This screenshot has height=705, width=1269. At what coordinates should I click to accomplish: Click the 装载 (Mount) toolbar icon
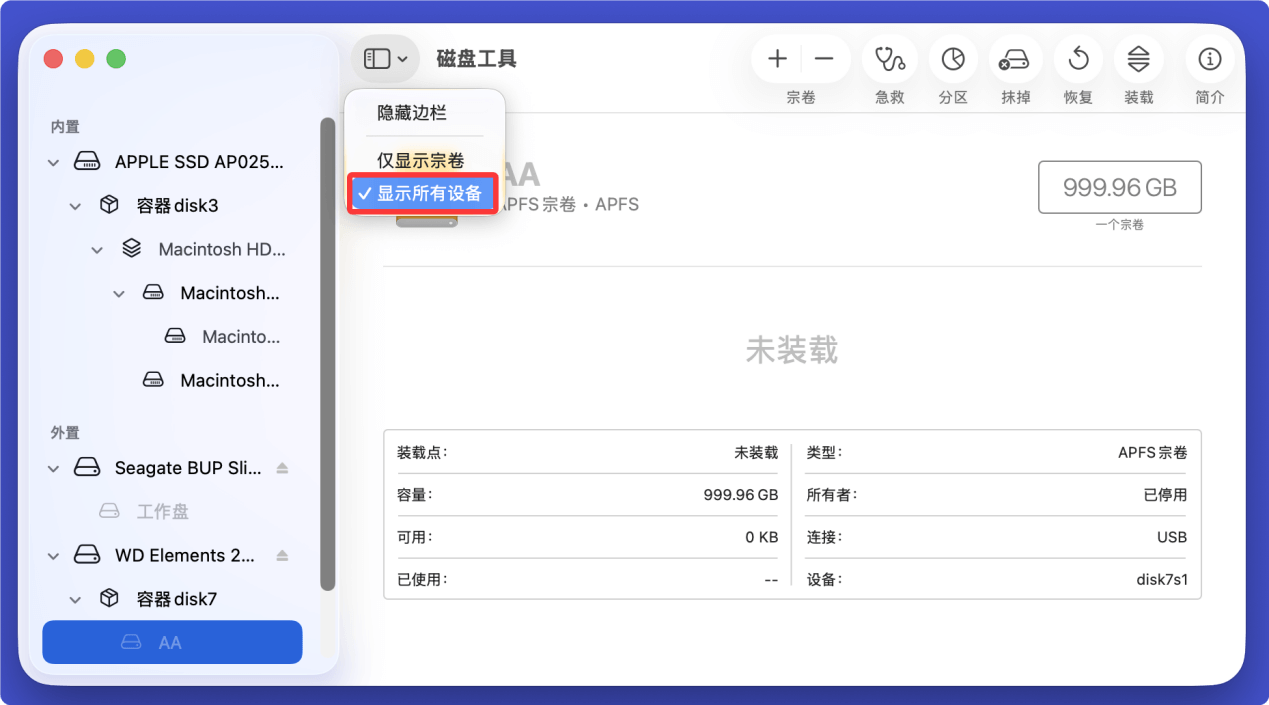point(1139,58)
